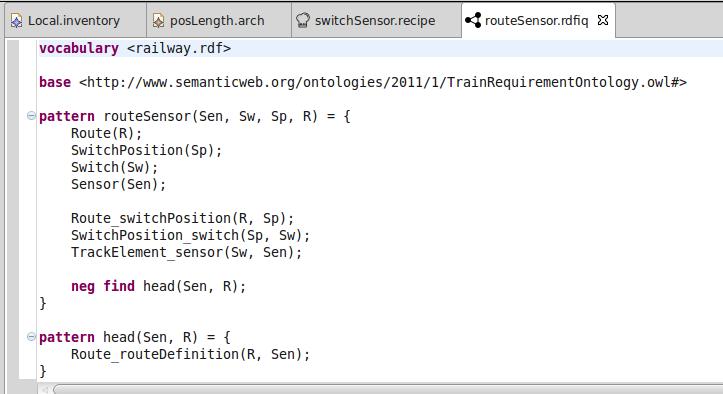The height and width of the screenshot is (394, 723).
Task: Collapse the head pattern fold marker
Action: (x=31, y=337)
